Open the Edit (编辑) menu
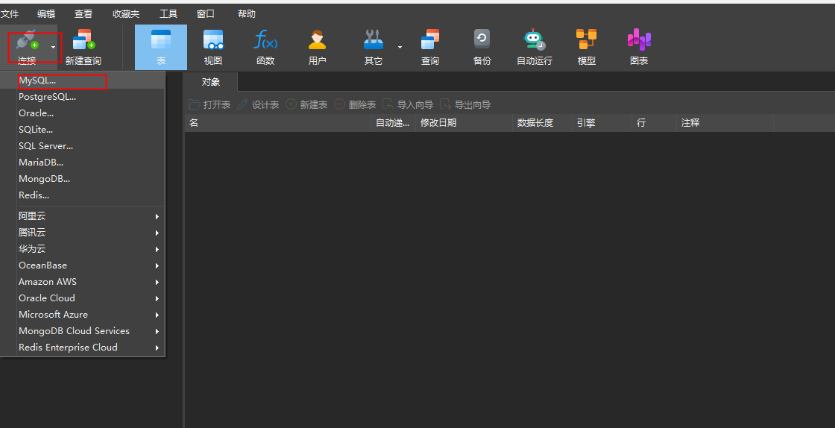The height and width of the screenshot is (428, 835). pyautogui.click(x=46, y=14)
